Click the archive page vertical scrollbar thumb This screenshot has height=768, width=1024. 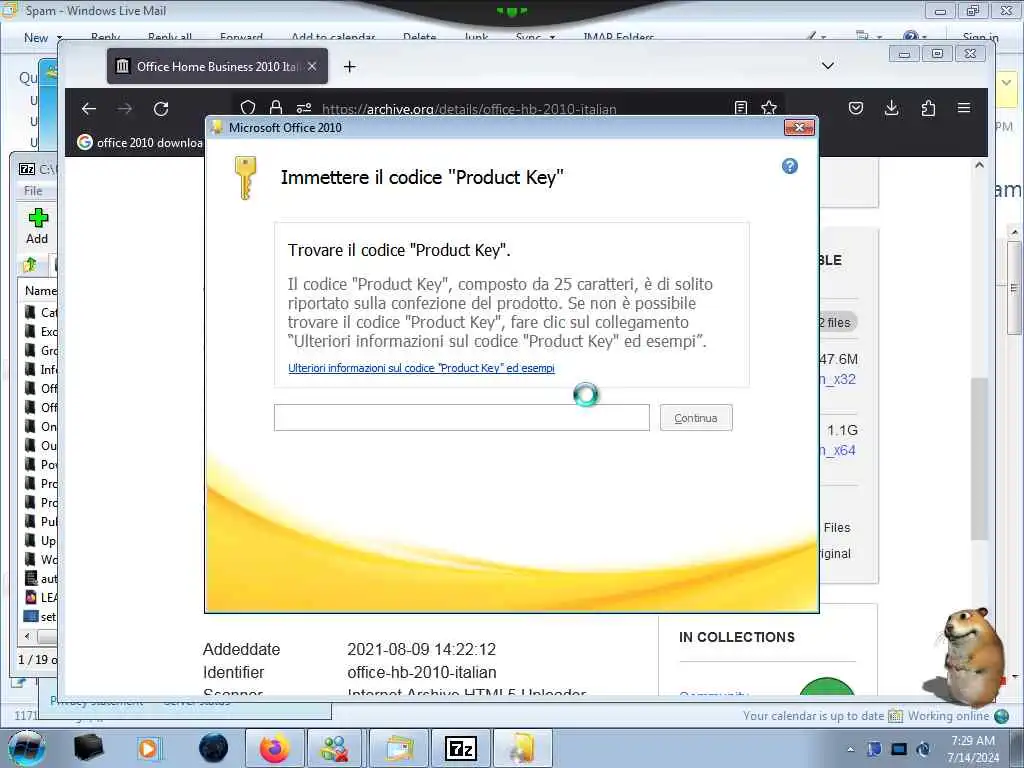(978, 458)
